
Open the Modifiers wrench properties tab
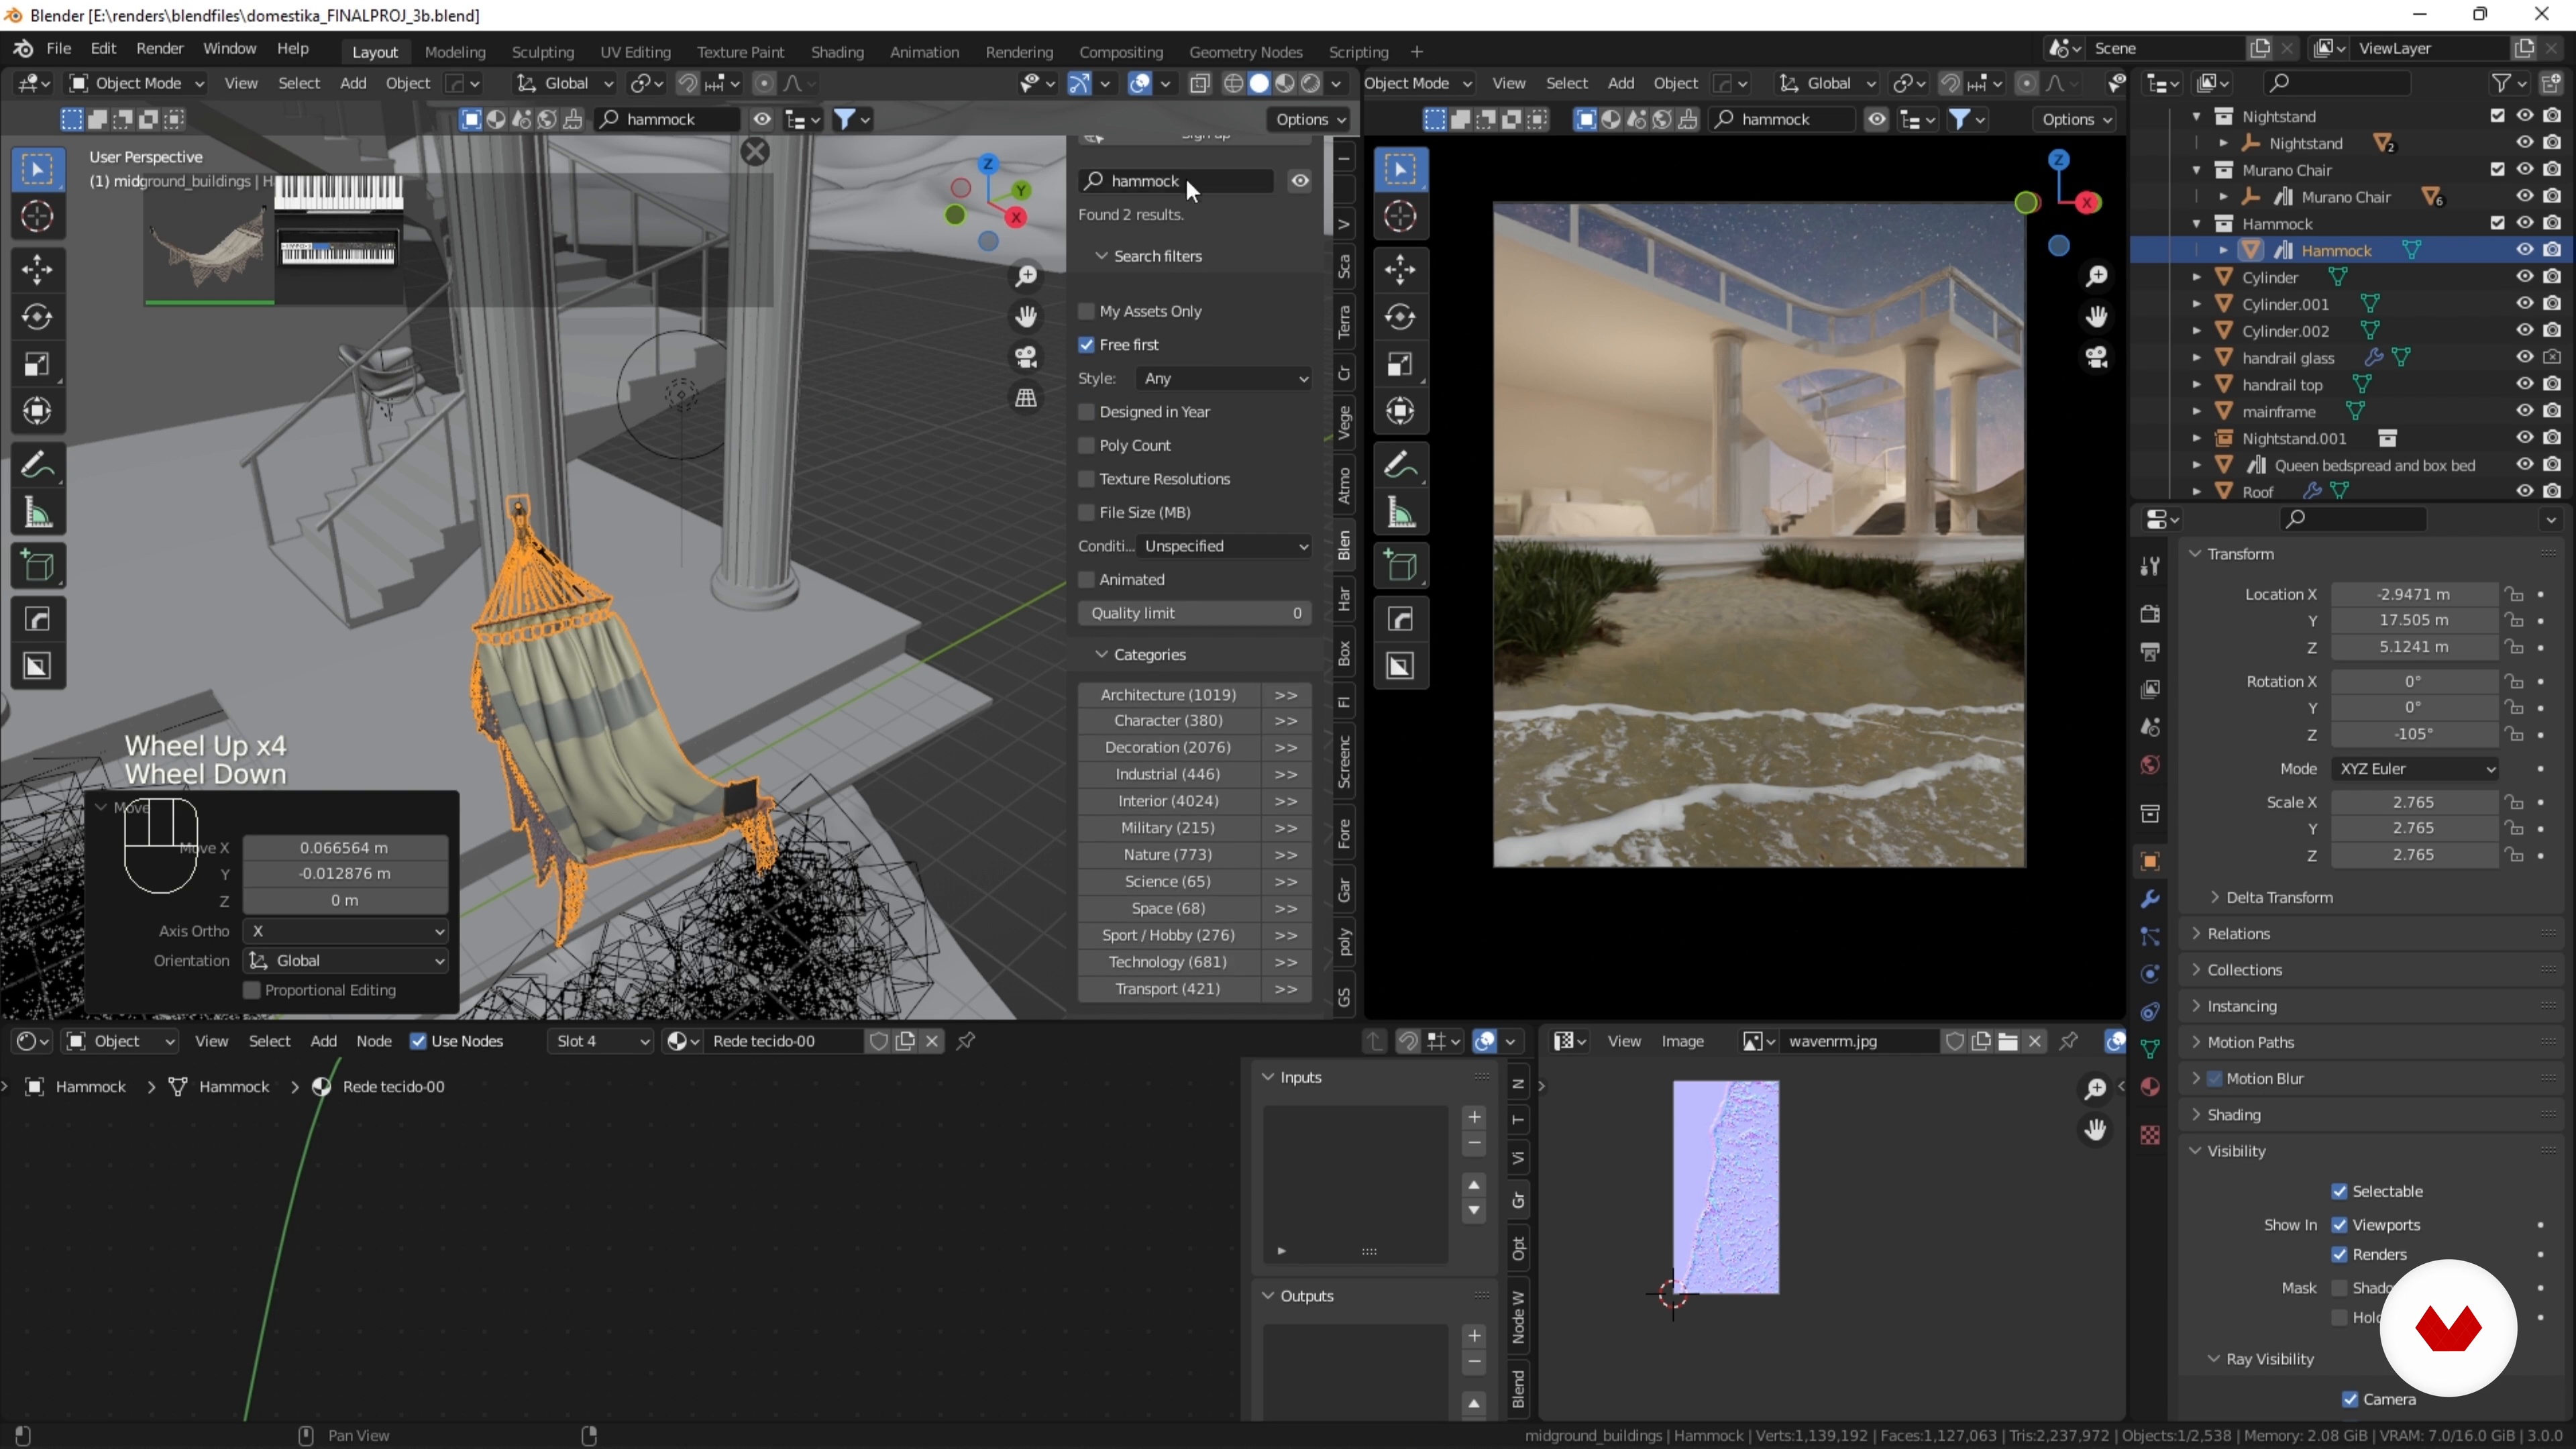pyautogui.click(x=2149, y=898)
